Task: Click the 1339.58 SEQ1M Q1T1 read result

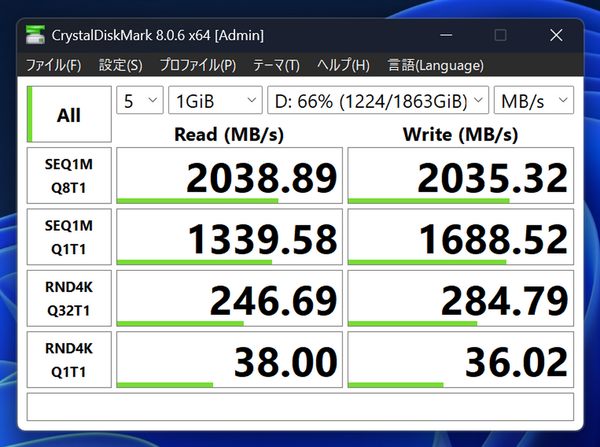Action: pyautogui.click(x=230, y=237)
